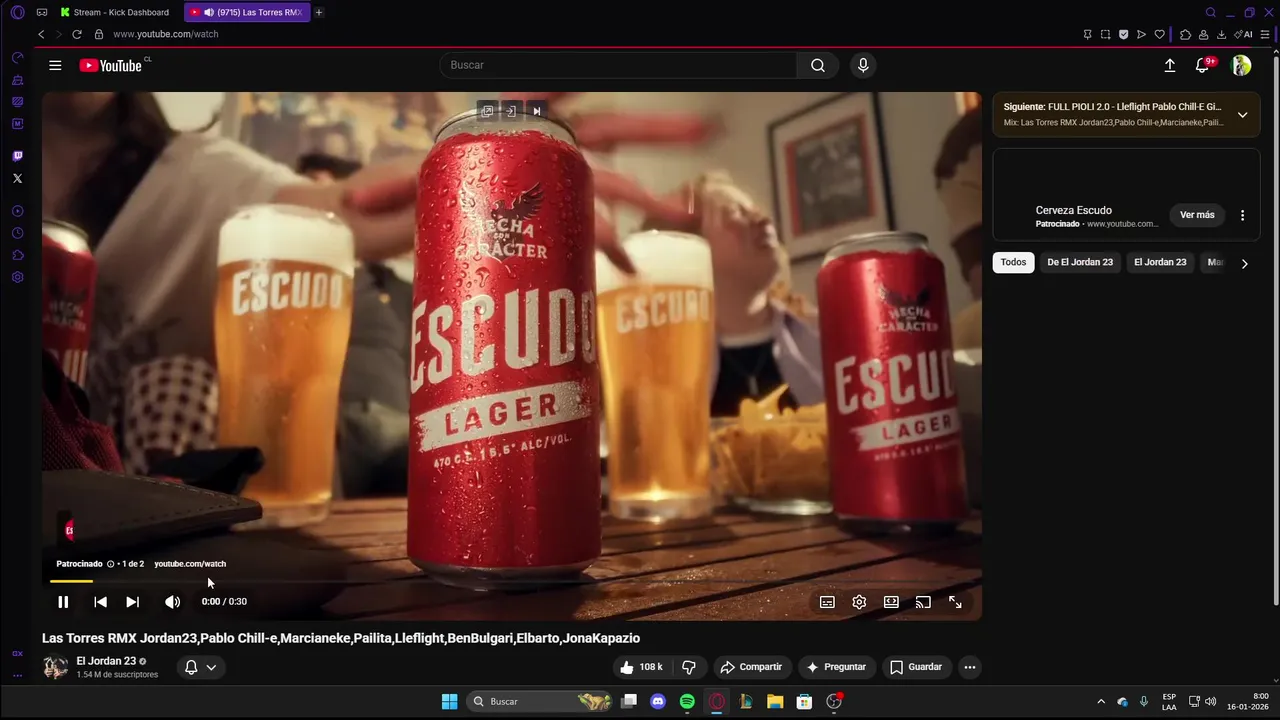Screen dimensions: 1280x720
Task: Mute the video volume
Action: pos(172,602)
